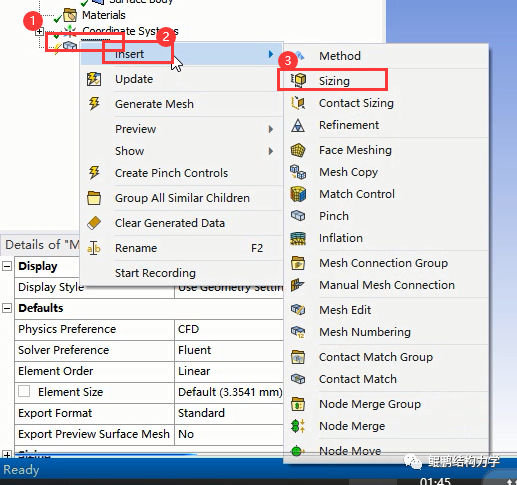Click the Mesh Numbering icon
Screen dimensions: 517x485
(x=298, y=332)
